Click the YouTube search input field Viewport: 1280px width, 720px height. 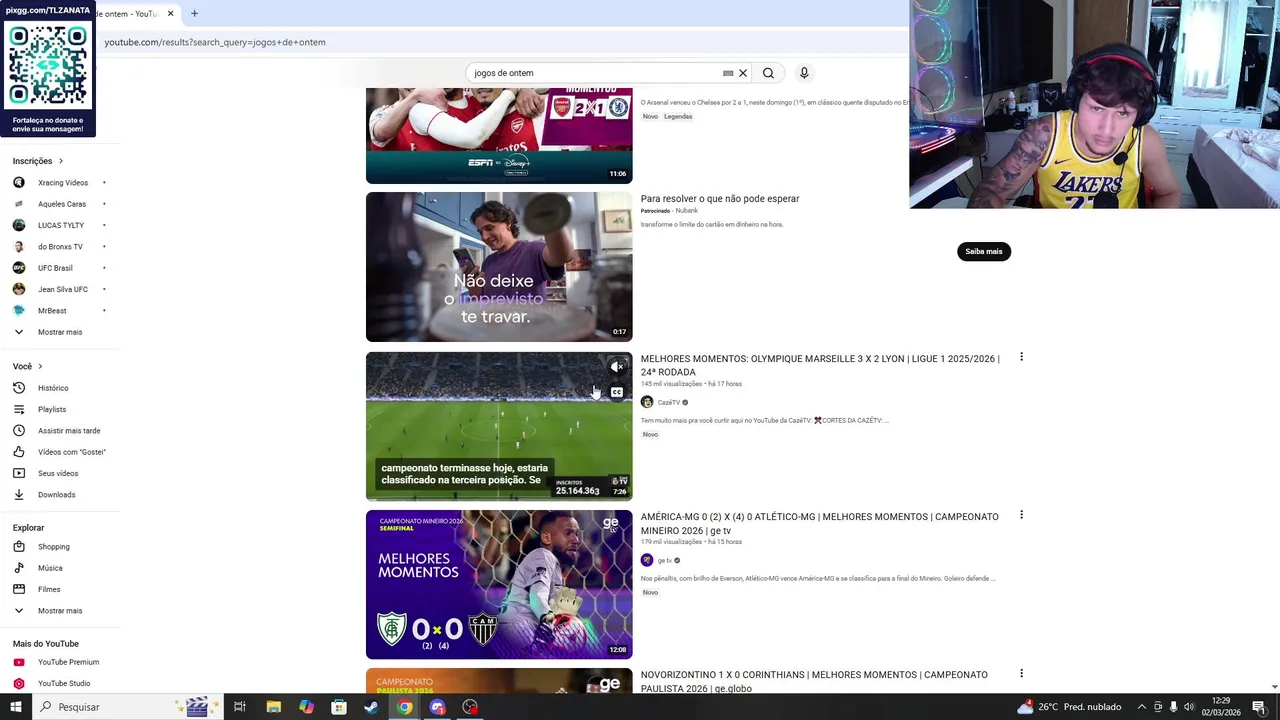[595, 73]
